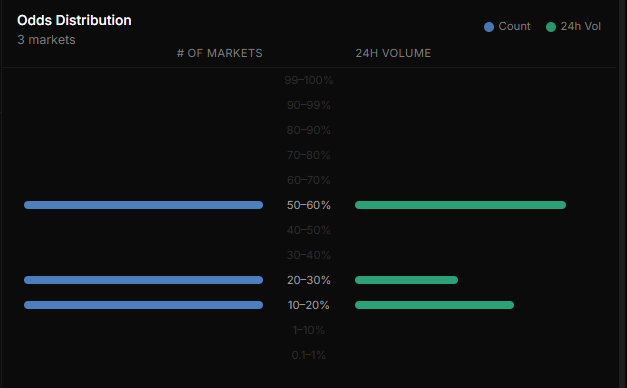Click the dimmed 40–50% range label
The image size is (627, 388).
click(309, 230)
